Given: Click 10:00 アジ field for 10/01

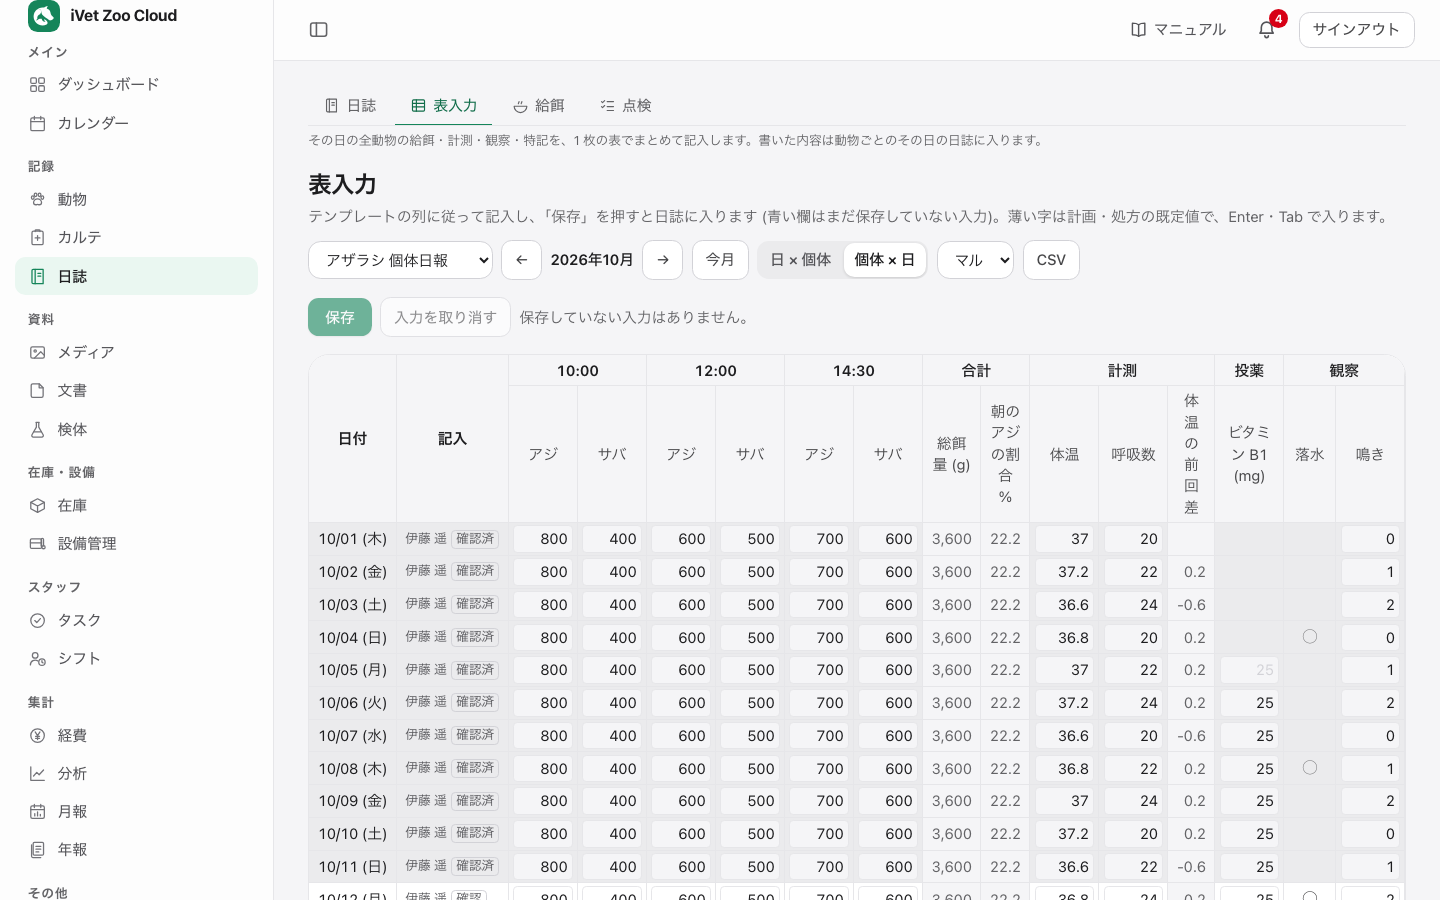Looking at the screenshot, I should click(543, 539).
